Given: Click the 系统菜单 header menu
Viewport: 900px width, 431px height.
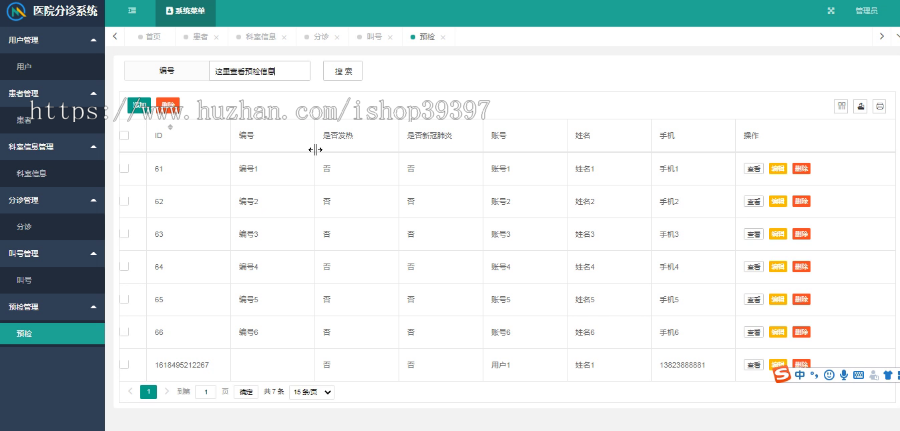Looking at the screenshot, I should coord(185,11).
